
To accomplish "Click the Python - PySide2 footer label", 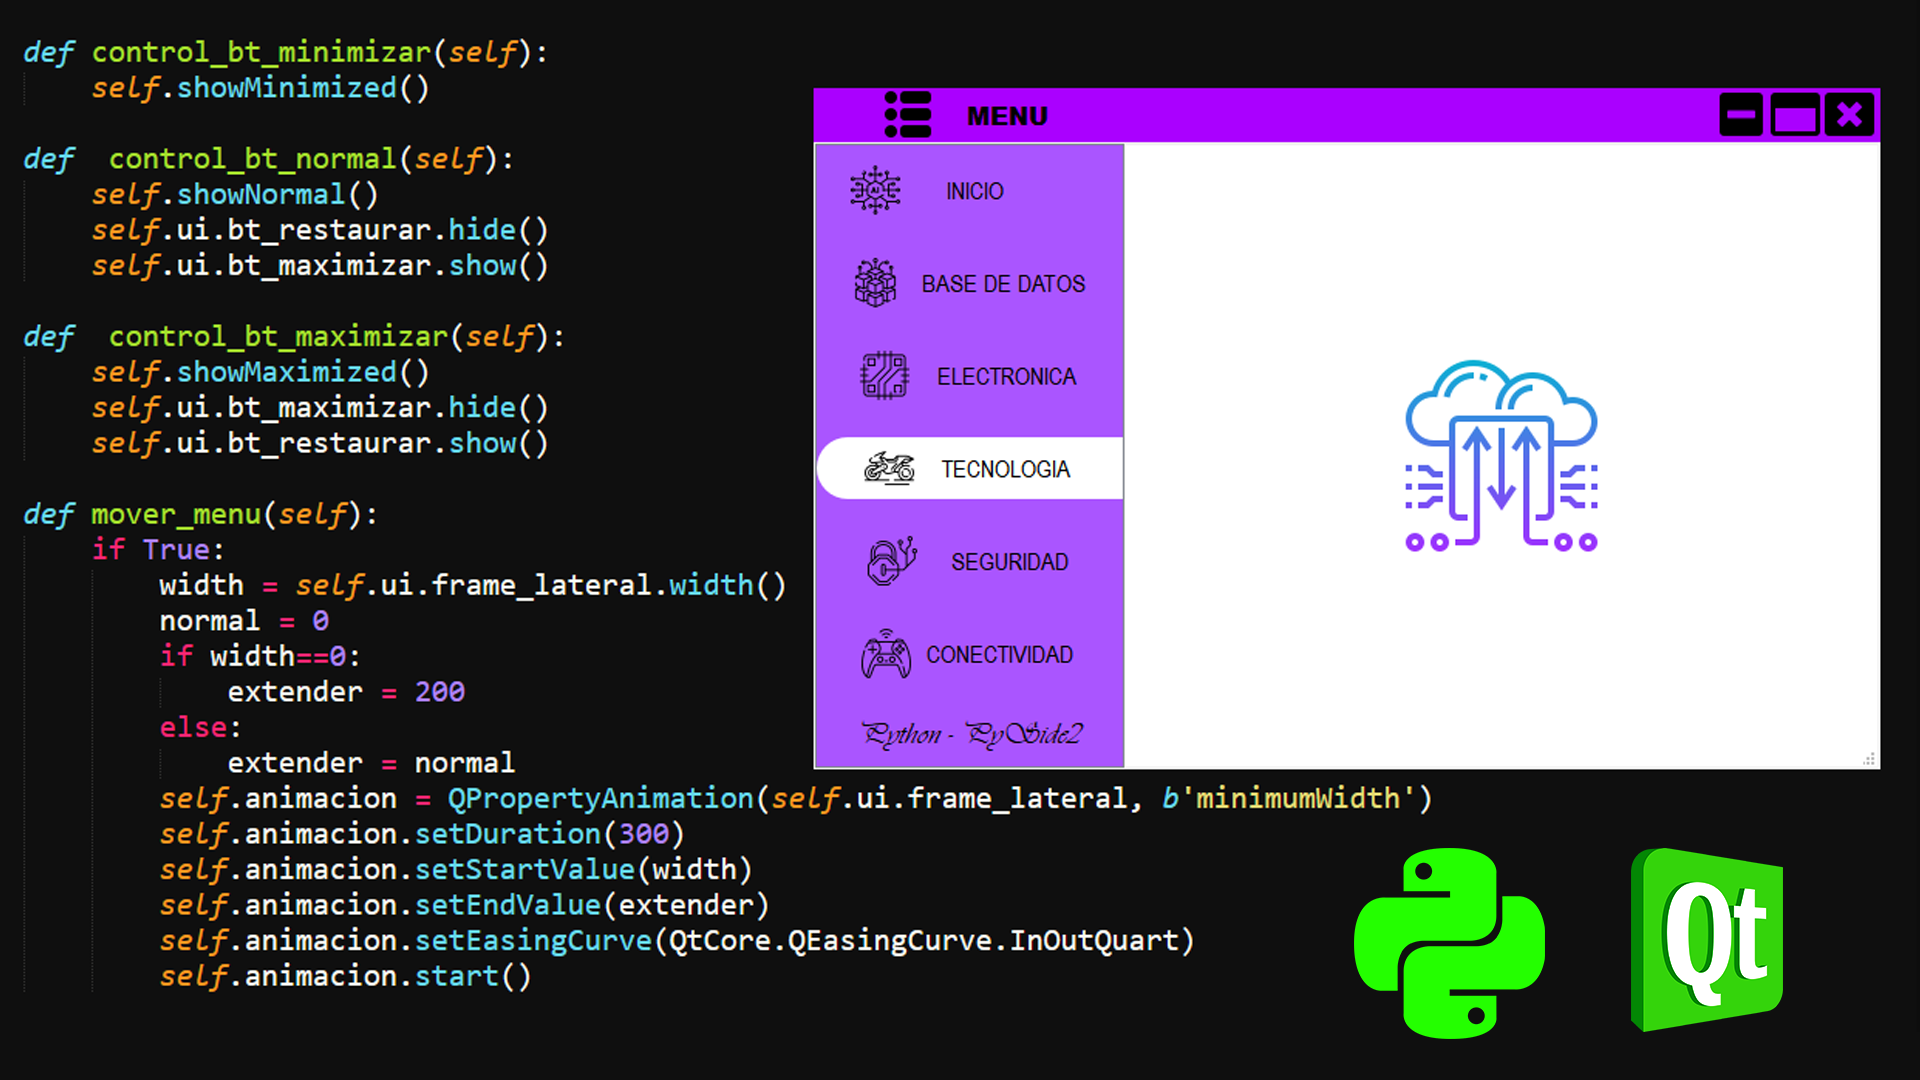I will 972,735.
